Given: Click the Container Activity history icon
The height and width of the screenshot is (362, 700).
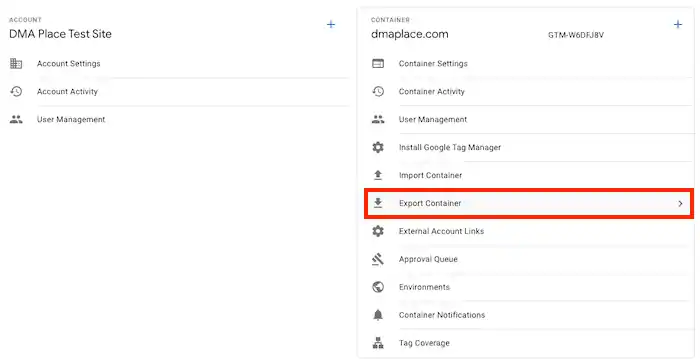Looking at the screenshot, I should click(x=378, y=92).
